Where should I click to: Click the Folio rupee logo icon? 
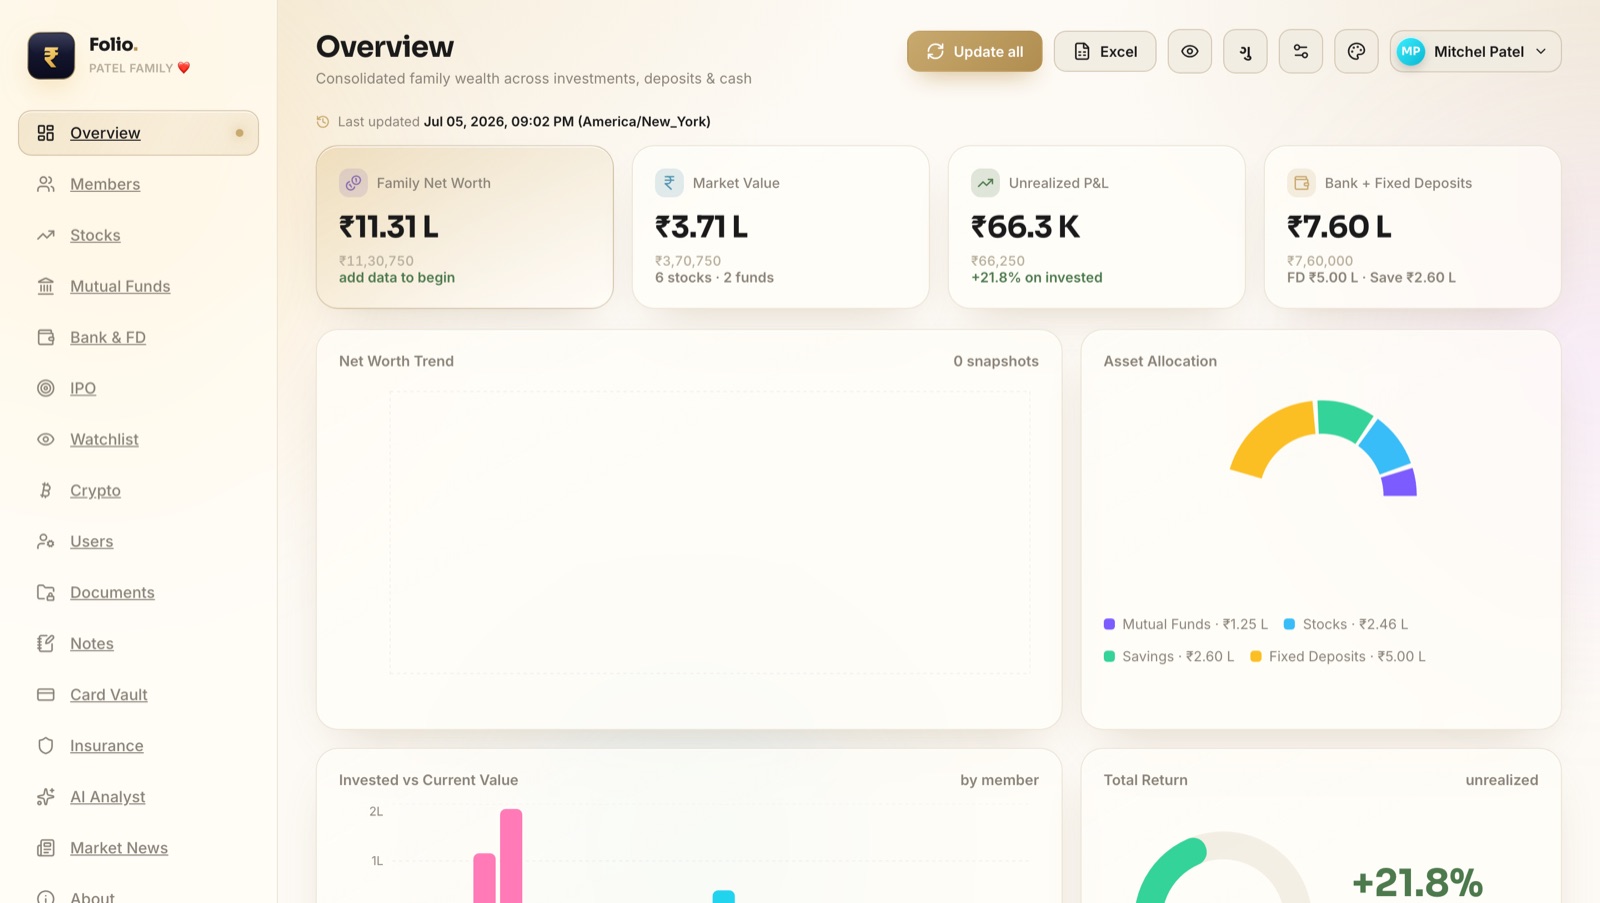(x=51, y=56)
